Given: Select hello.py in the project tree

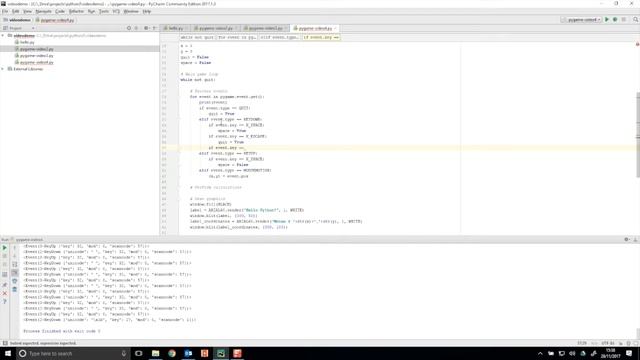Looking at the screenshot, I should coord(27,42).
